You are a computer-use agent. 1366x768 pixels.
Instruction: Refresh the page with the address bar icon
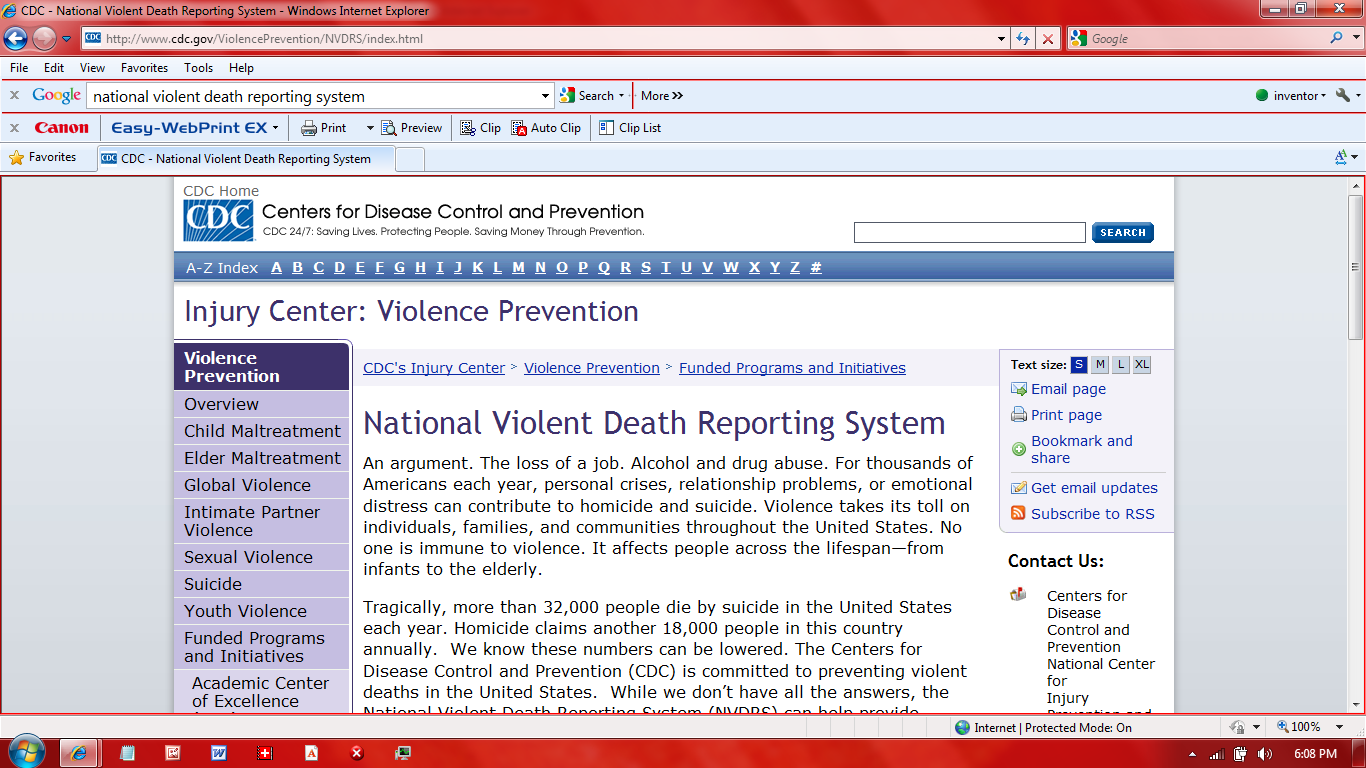pyautogui.click(x=1022, y=39)
